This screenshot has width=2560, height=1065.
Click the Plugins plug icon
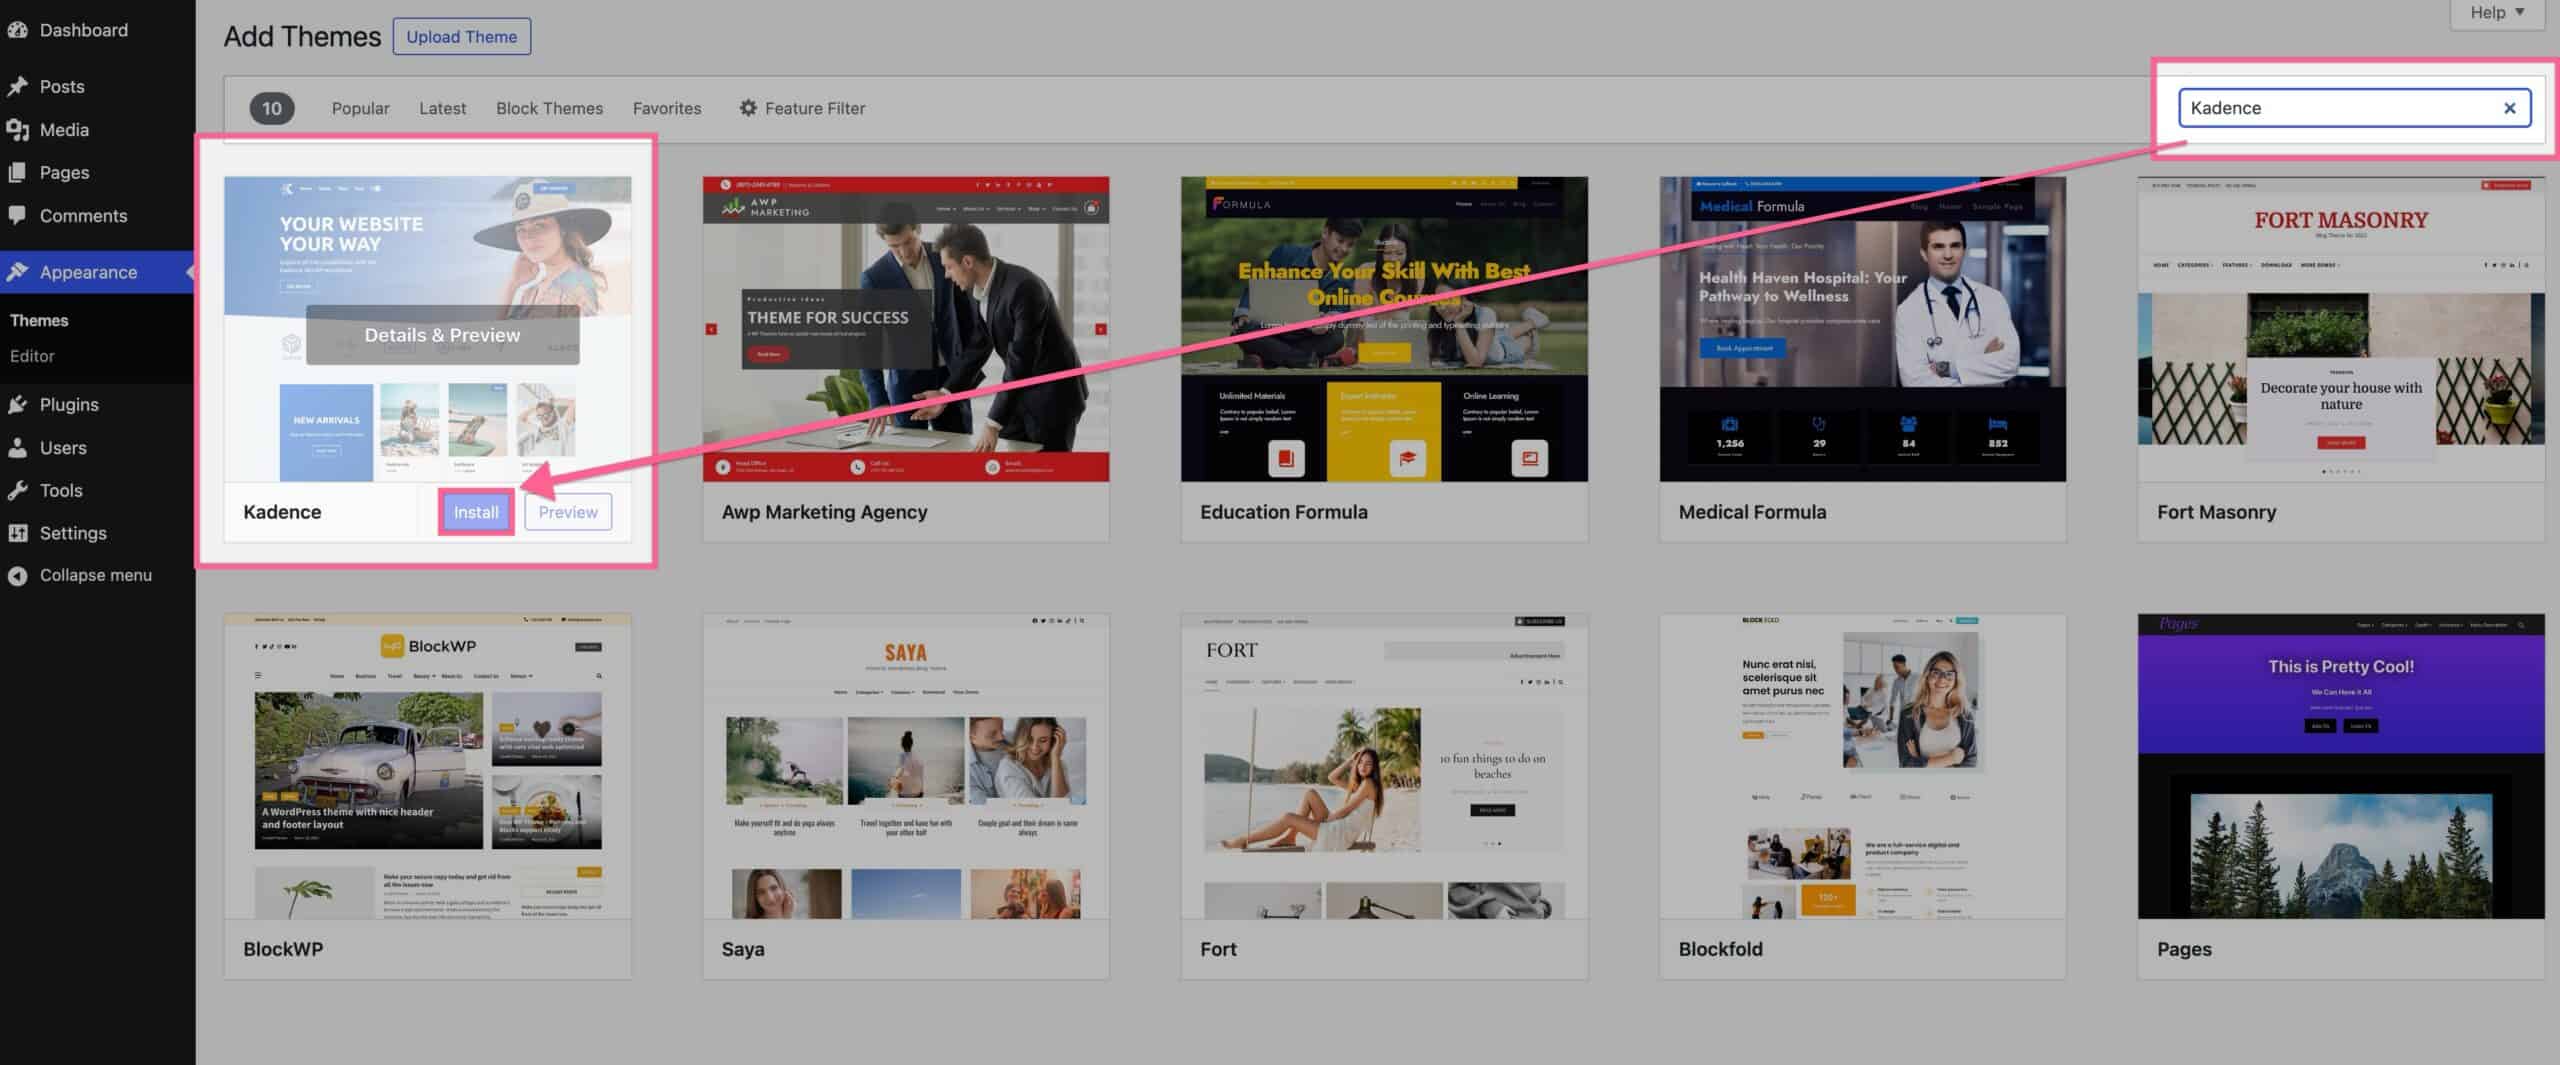click(x=19, y=404)
